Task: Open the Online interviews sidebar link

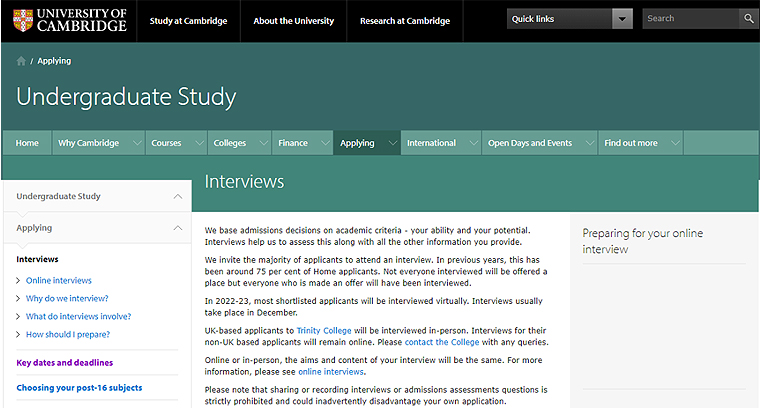Action: tap(58, 281)
